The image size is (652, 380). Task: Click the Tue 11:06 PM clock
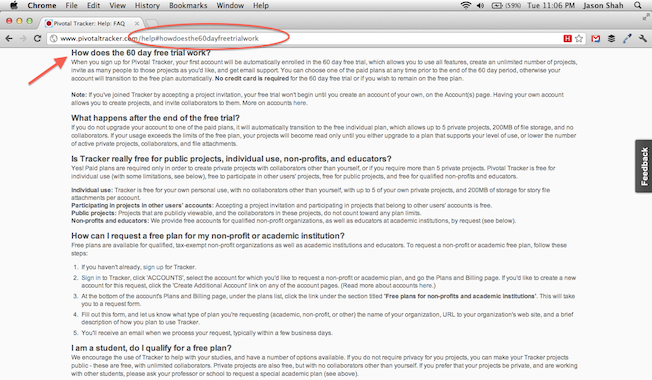551,5
